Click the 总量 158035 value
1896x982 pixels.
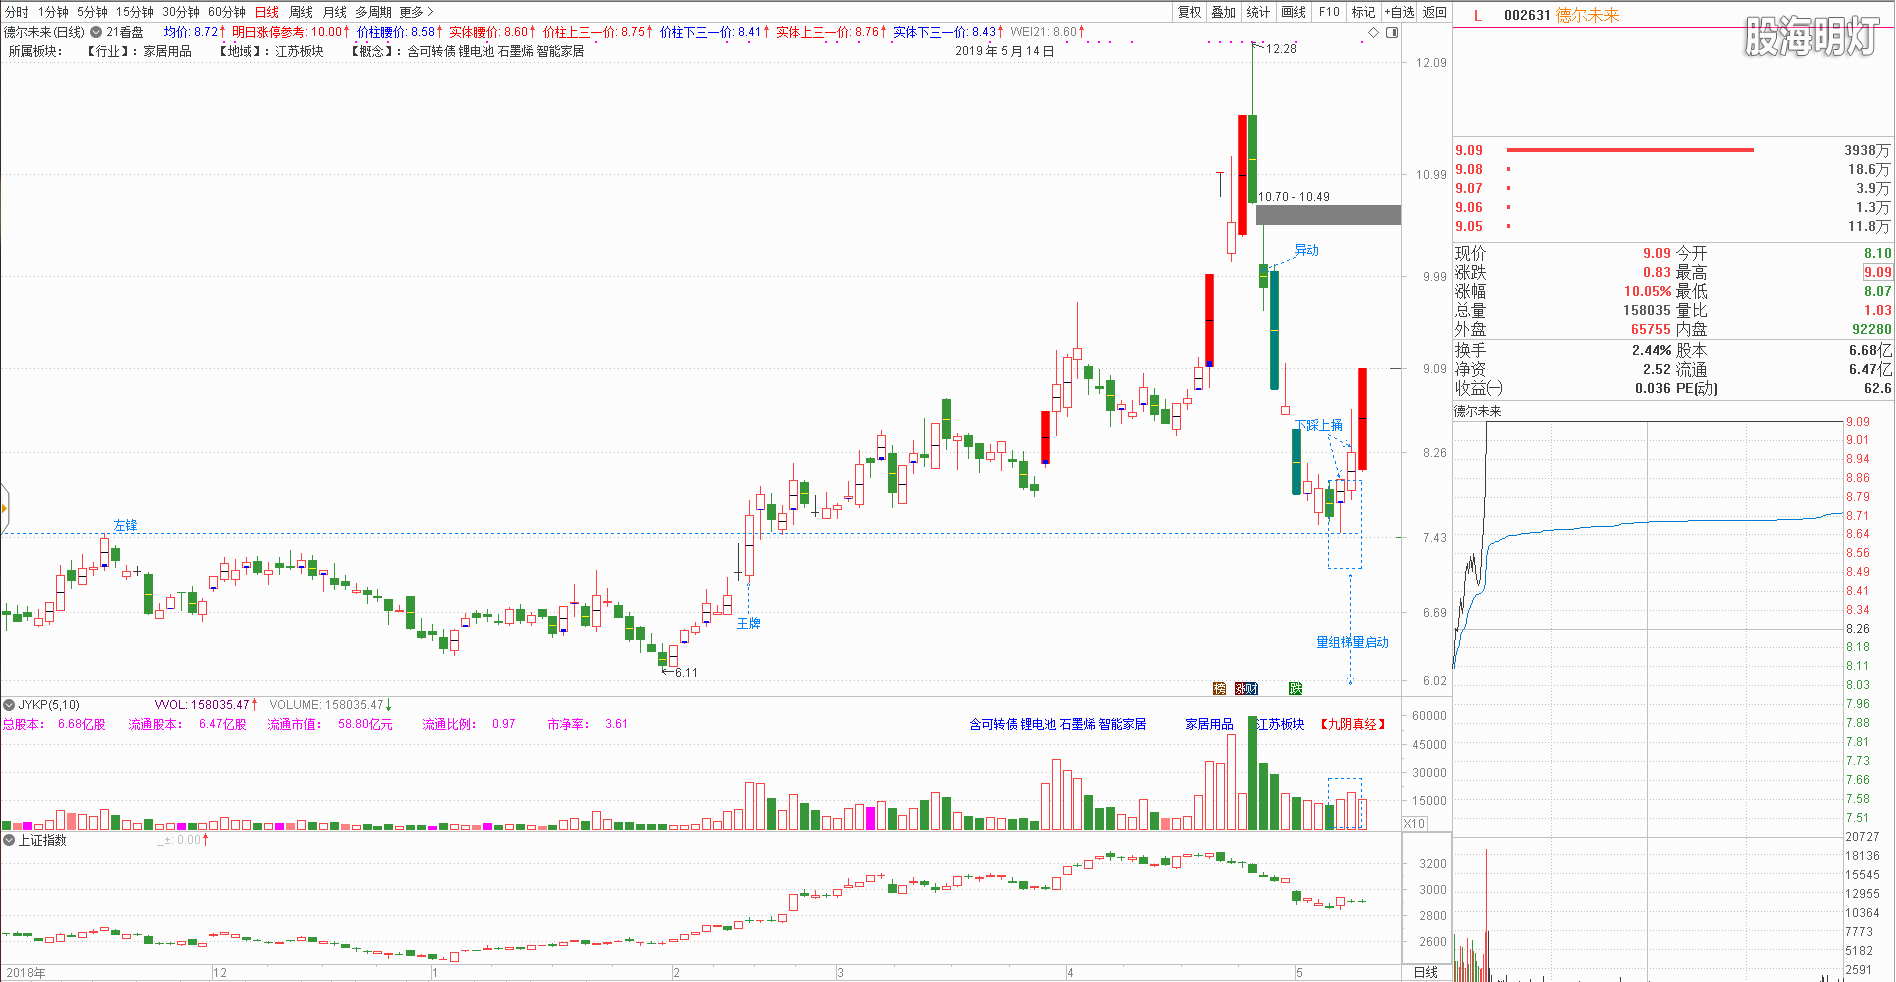(x=1647, y=310)
